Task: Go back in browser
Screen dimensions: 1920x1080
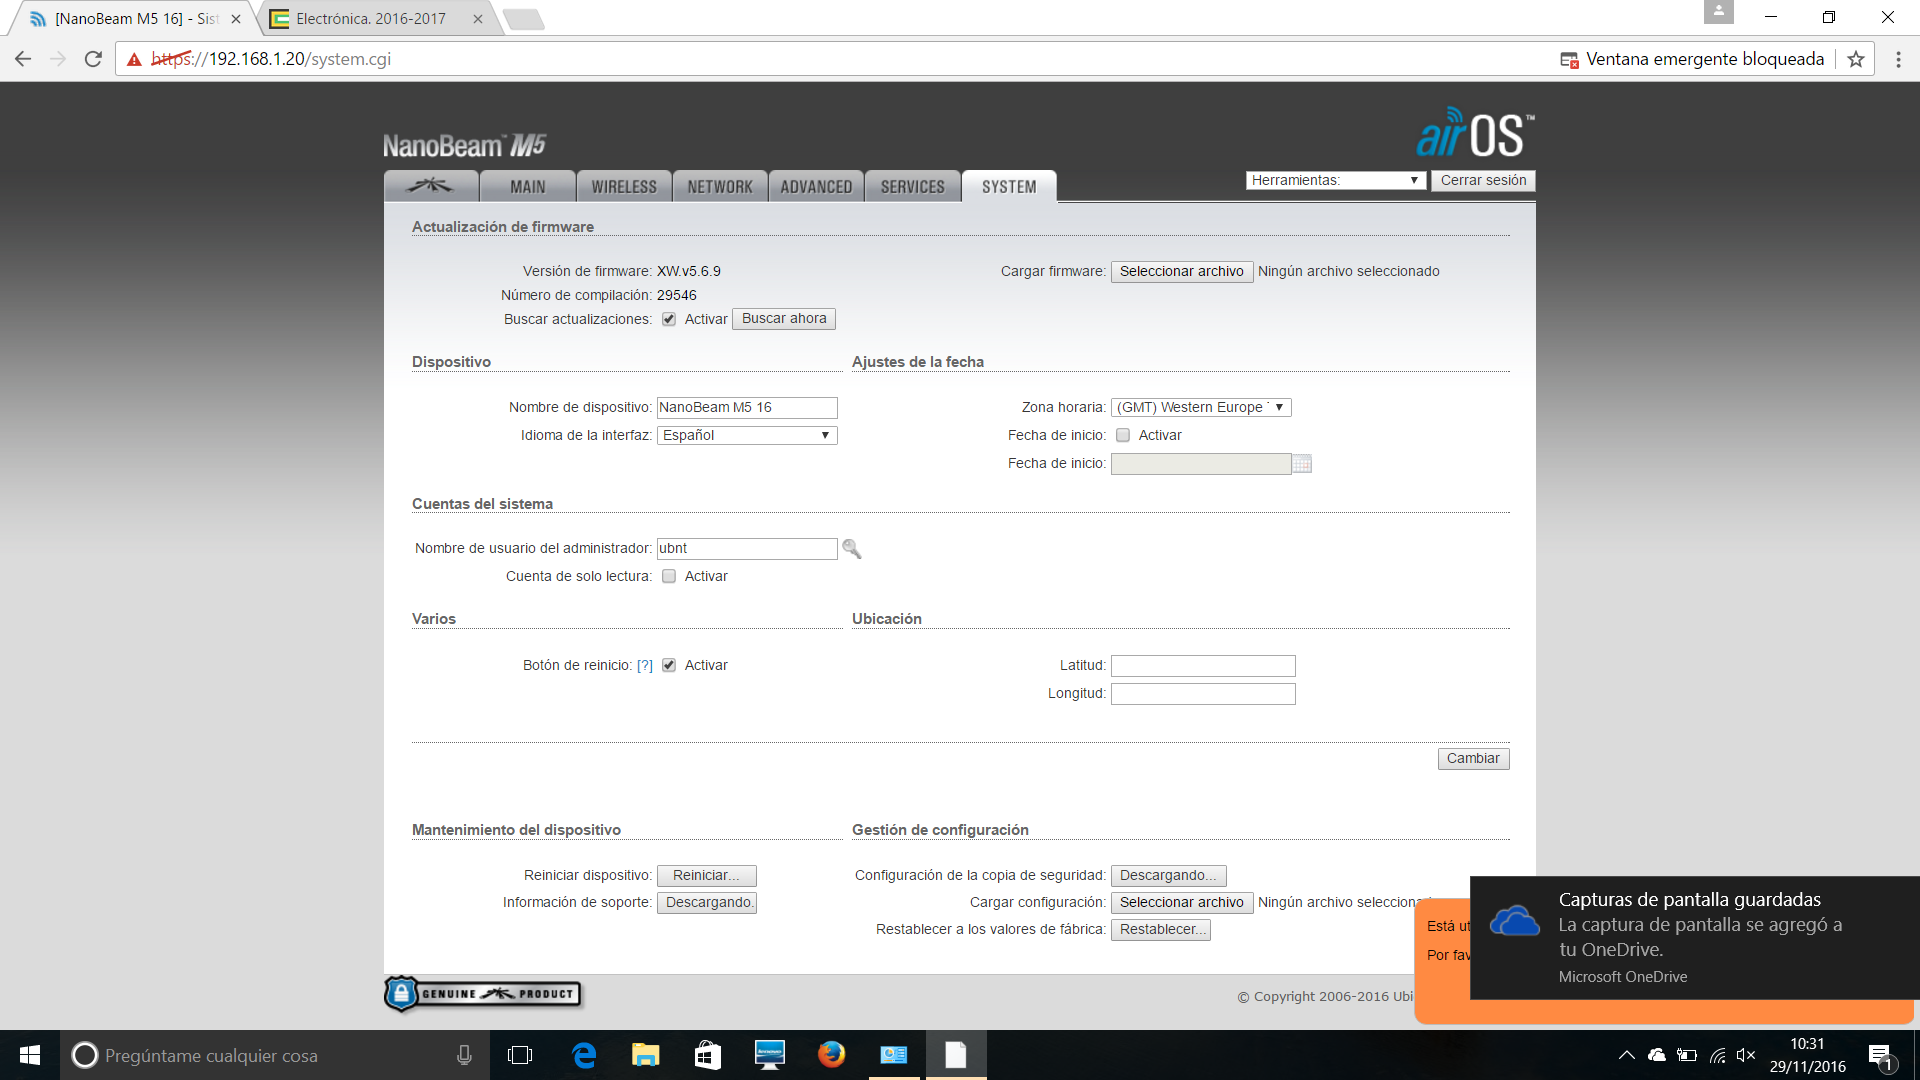Action: 23,59
